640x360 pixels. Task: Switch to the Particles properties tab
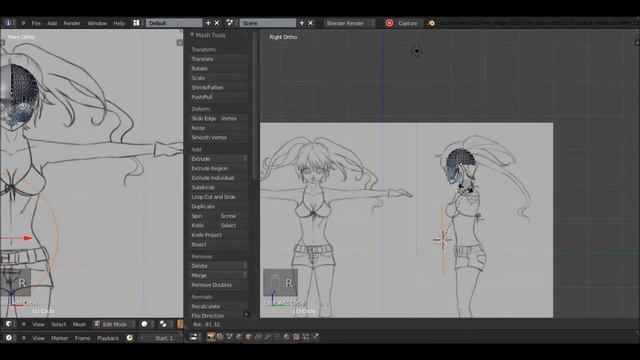306,337
